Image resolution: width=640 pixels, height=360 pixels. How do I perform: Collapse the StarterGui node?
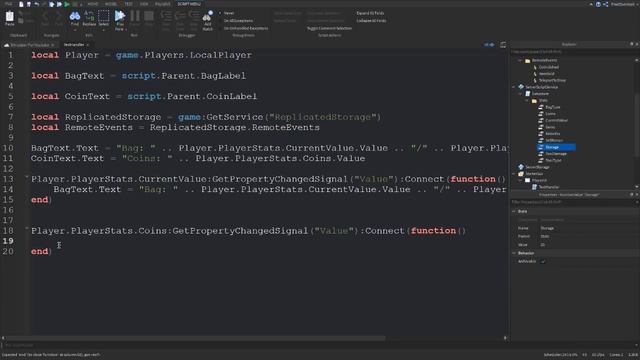(x=514, y=173)
